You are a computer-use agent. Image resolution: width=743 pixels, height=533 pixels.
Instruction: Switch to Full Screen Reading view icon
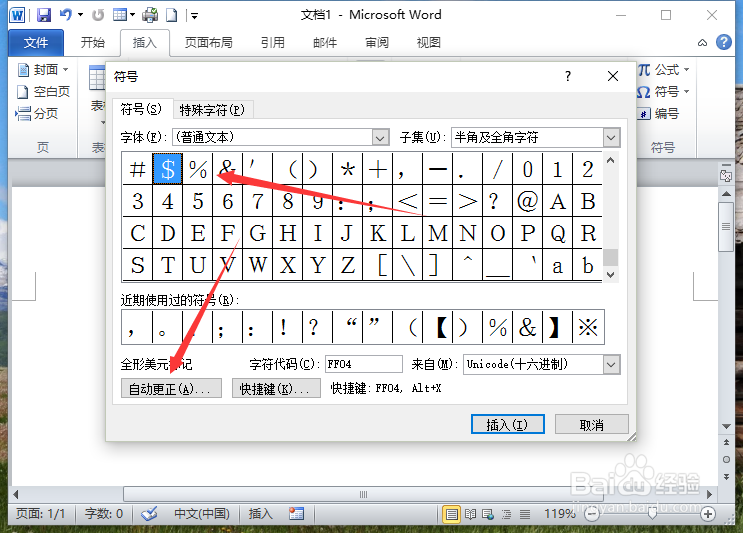point(471,514)
